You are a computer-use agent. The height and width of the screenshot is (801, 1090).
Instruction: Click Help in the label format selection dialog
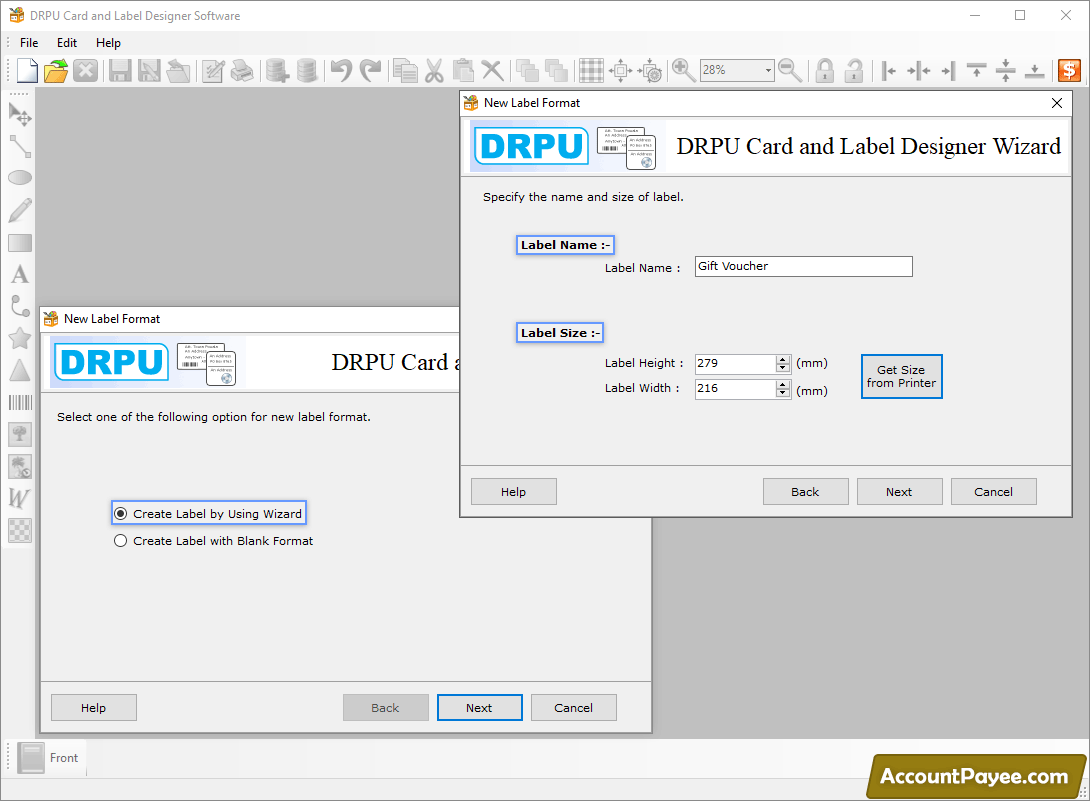pyautogui.click(x=94, y=708)
